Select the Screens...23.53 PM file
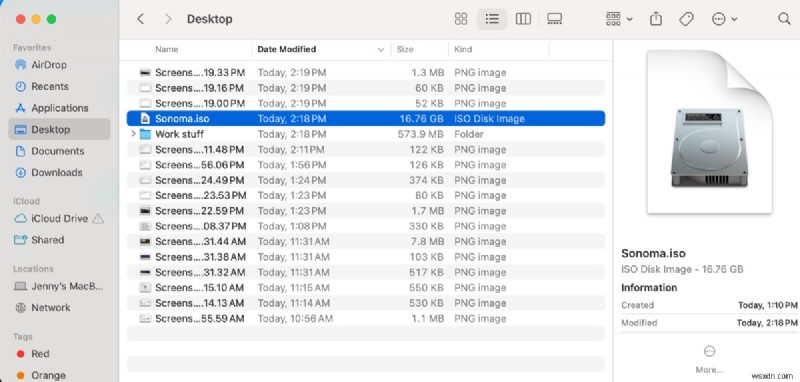The image size is (800, 382). 366,195
